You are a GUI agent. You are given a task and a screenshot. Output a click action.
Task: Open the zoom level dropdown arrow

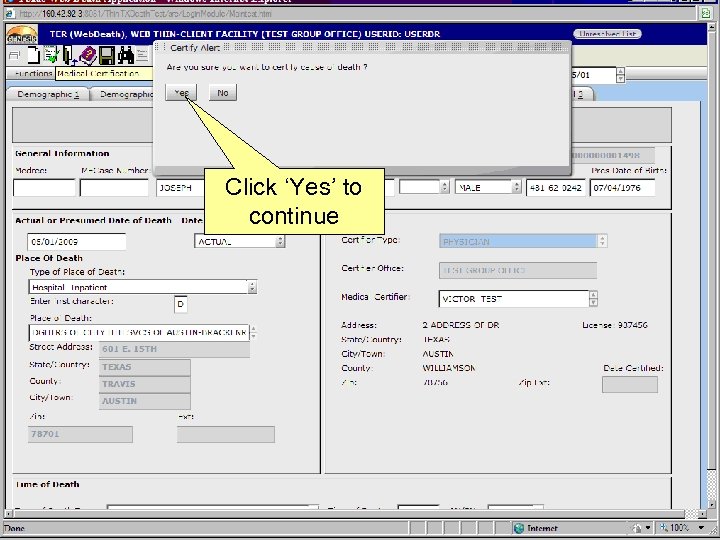pos(701,528)
